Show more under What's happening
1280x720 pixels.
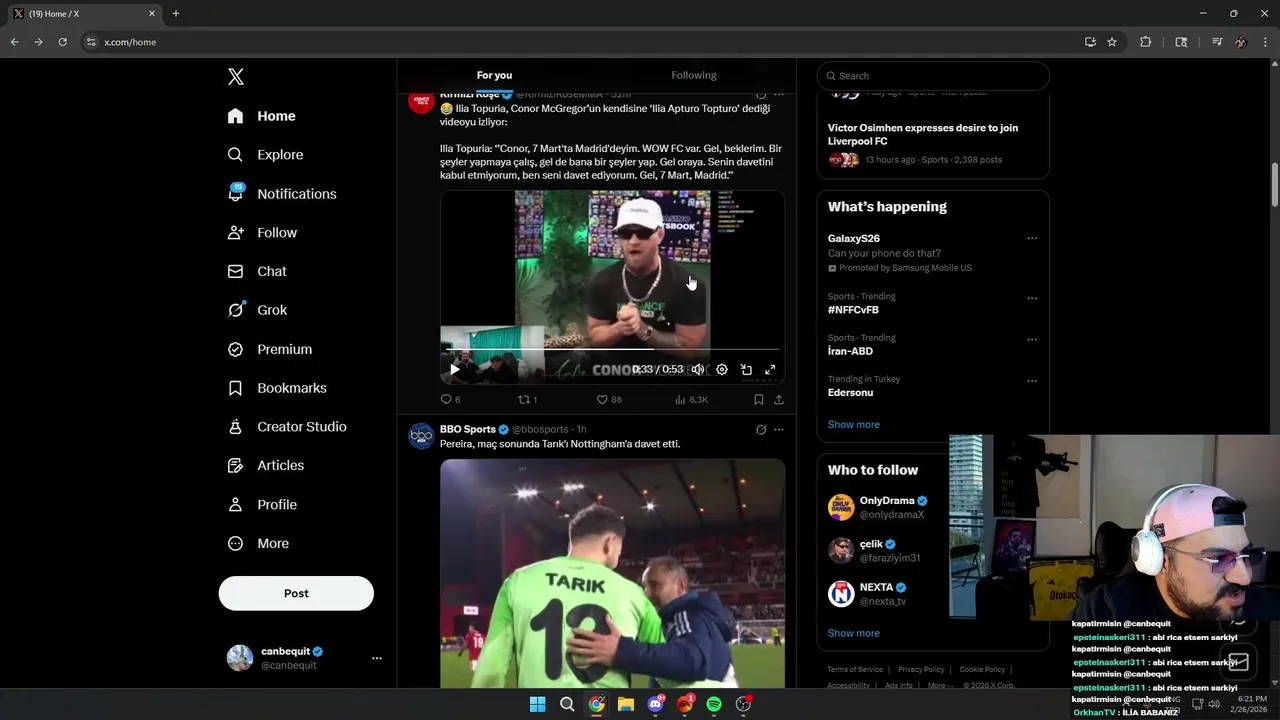tap(853, 425)
